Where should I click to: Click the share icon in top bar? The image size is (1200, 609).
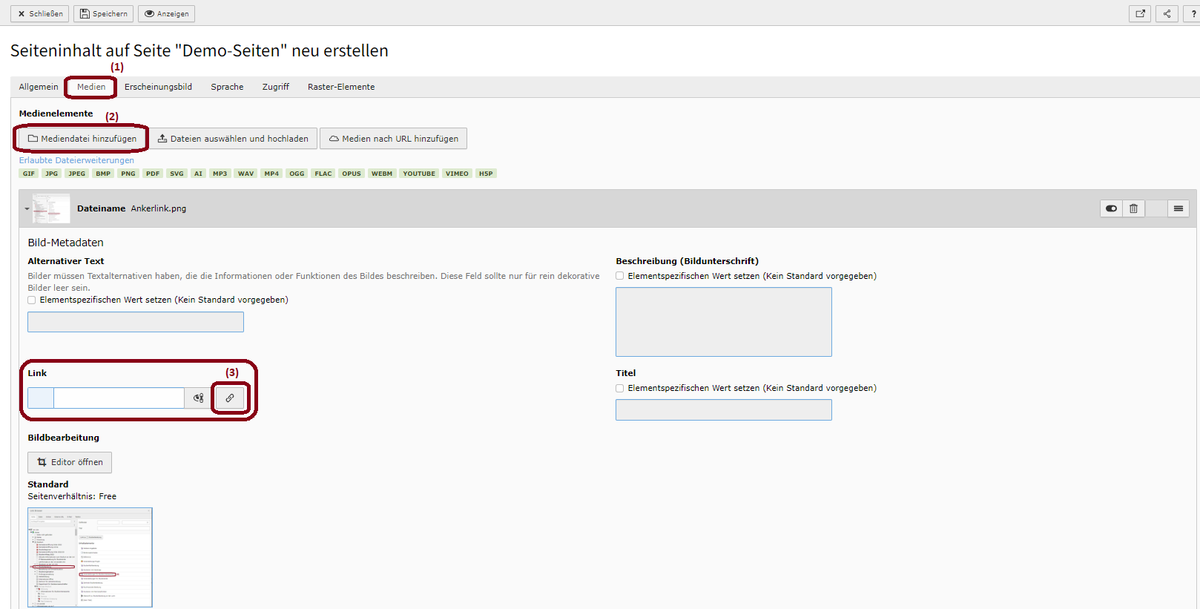[1166, 13]
